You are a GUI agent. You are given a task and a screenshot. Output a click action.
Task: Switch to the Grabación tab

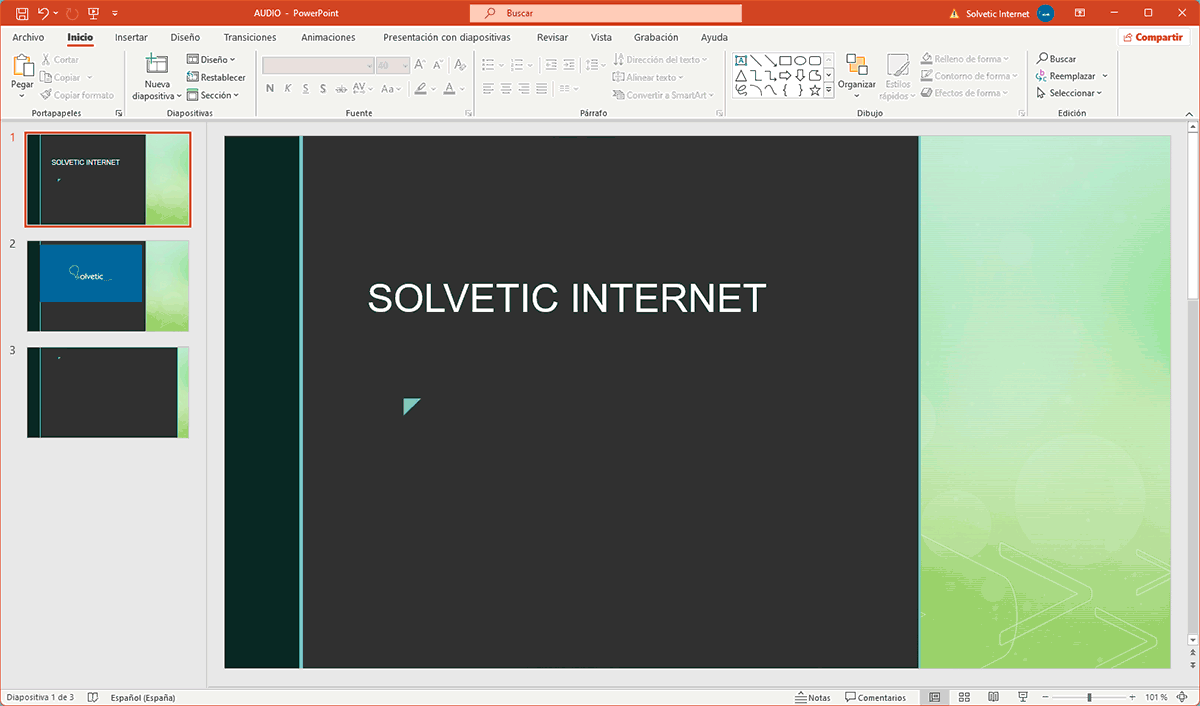[656, 37]
